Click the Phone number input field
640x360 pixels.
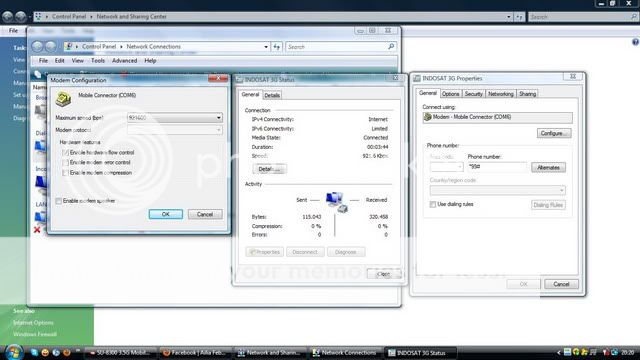coord(497,167)
